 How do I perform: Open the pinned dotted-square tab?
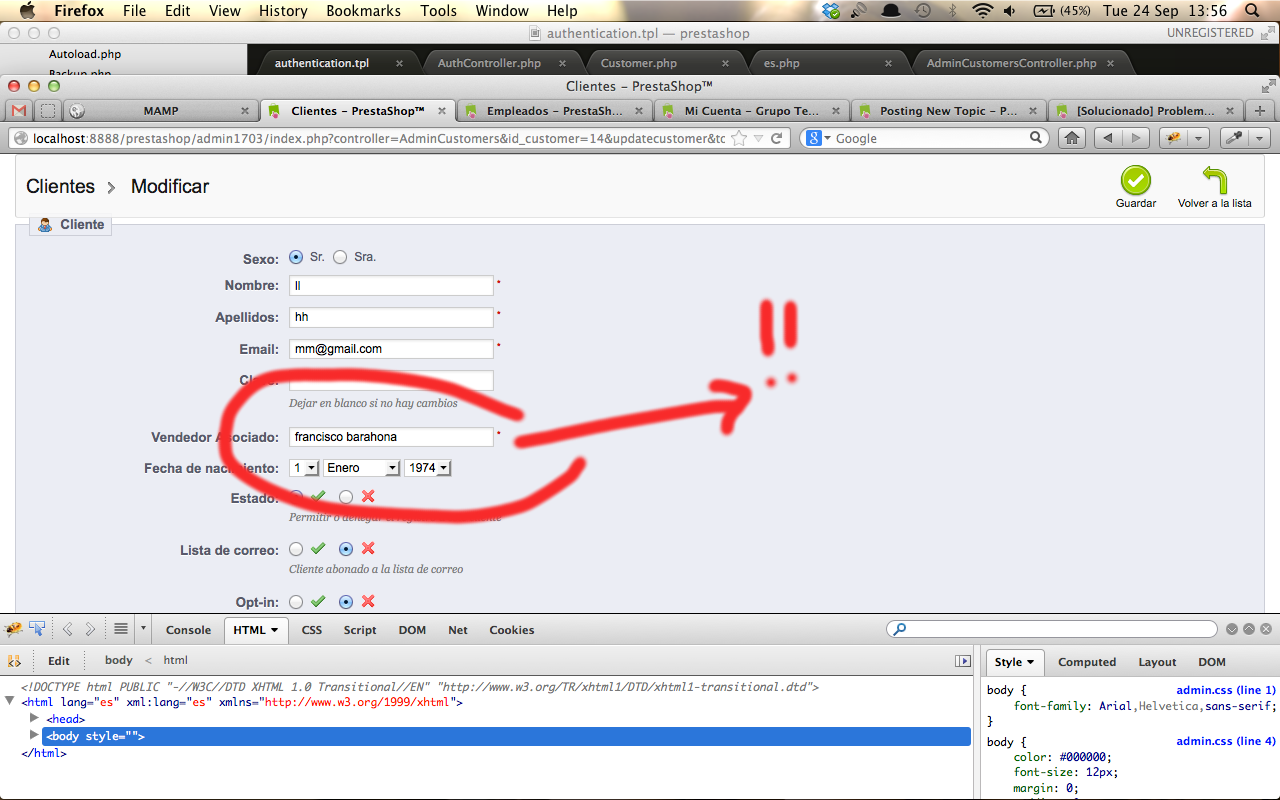pyautogui.click(x=48, y=111)
